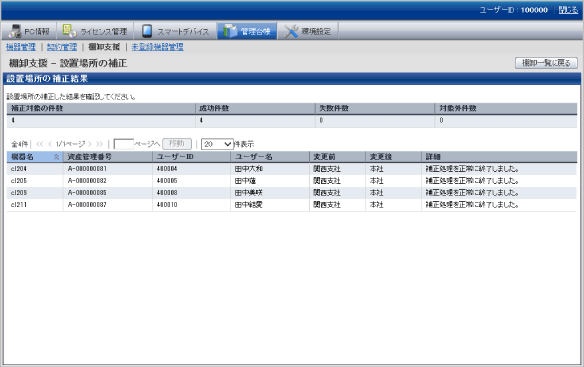Click 関西支社 in the cl204 row
This screenshot has height=367, width=584.
(327, 169)
